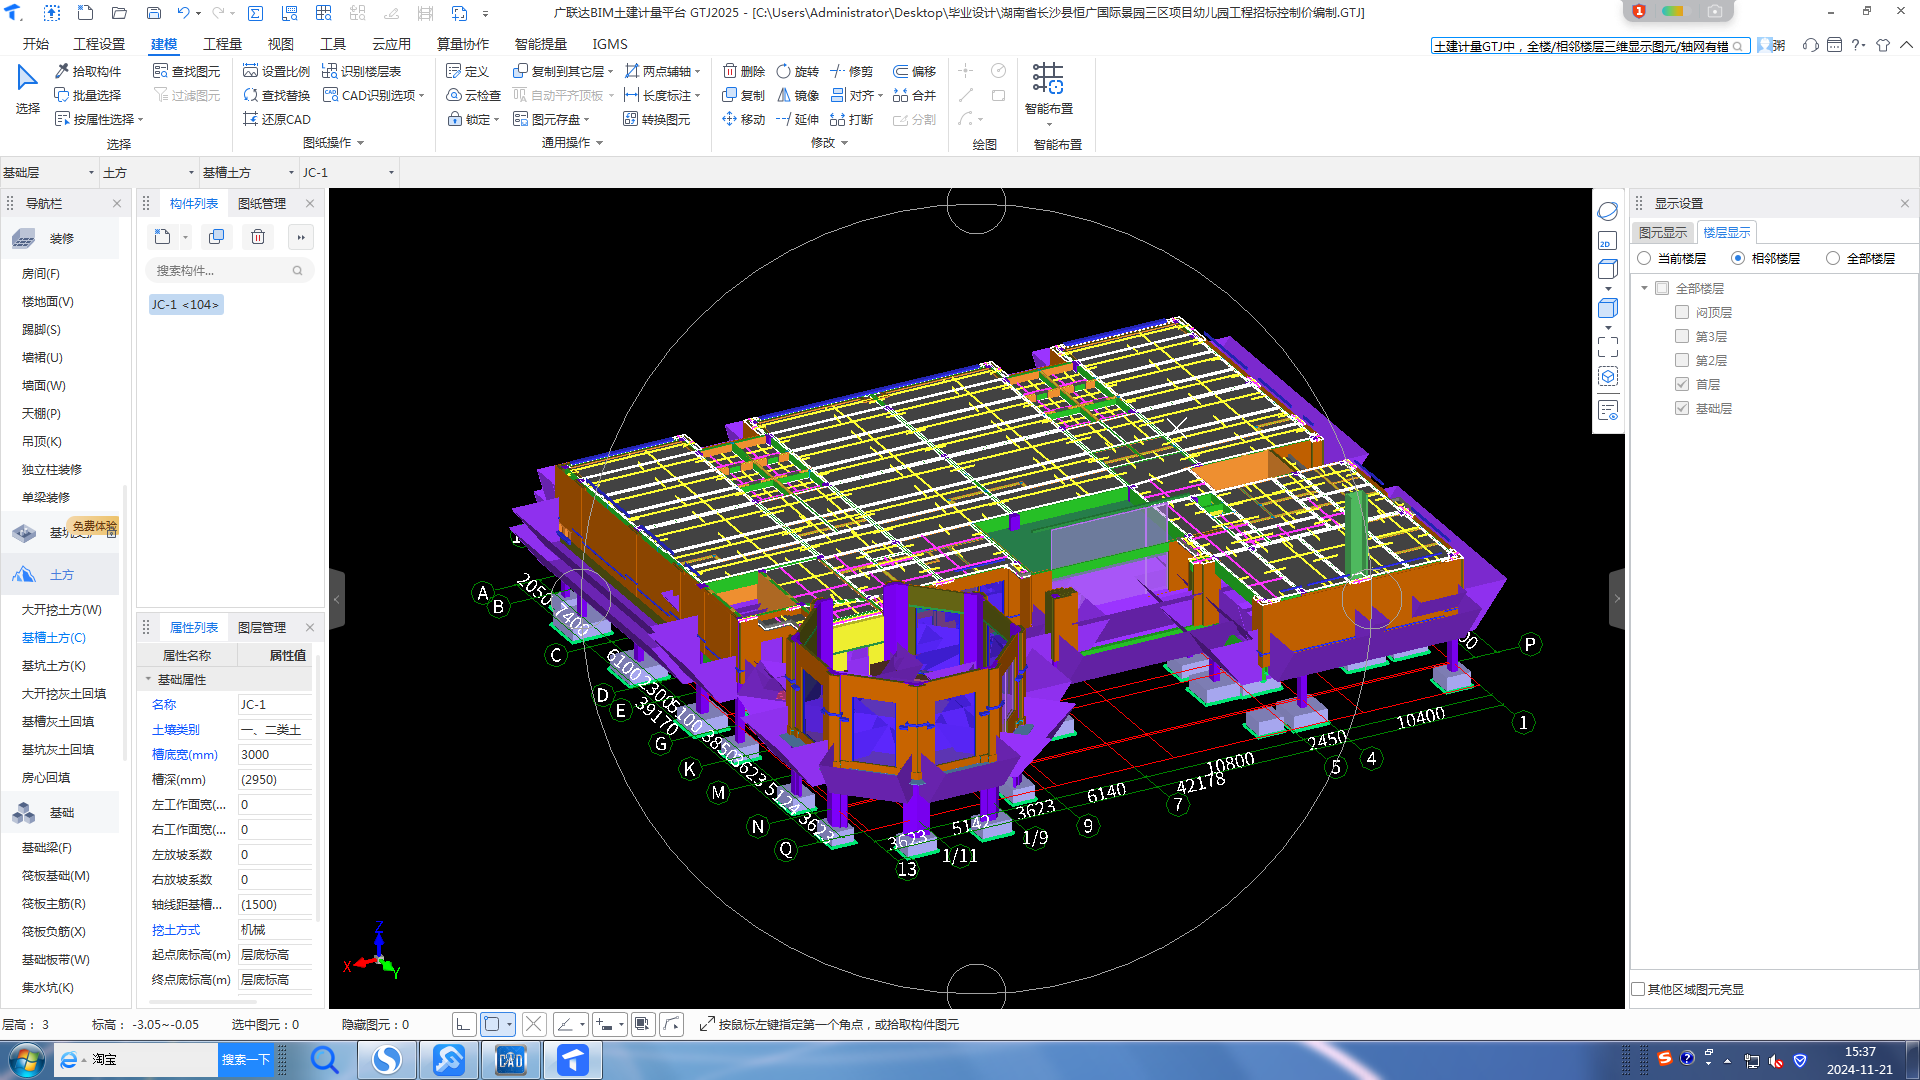Expand 按属性选择 dropdown arrow
1920x1080 pixels.
141,120
